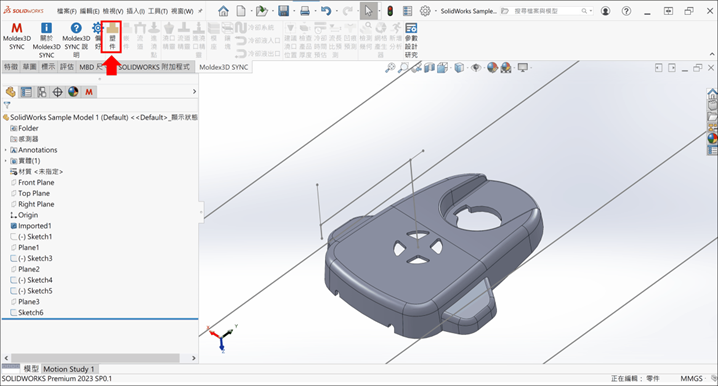Viewport: 718px width, 386px height.
Task: Click the Moldex3D SYNC ribbon button
Action: coord(17,37)
